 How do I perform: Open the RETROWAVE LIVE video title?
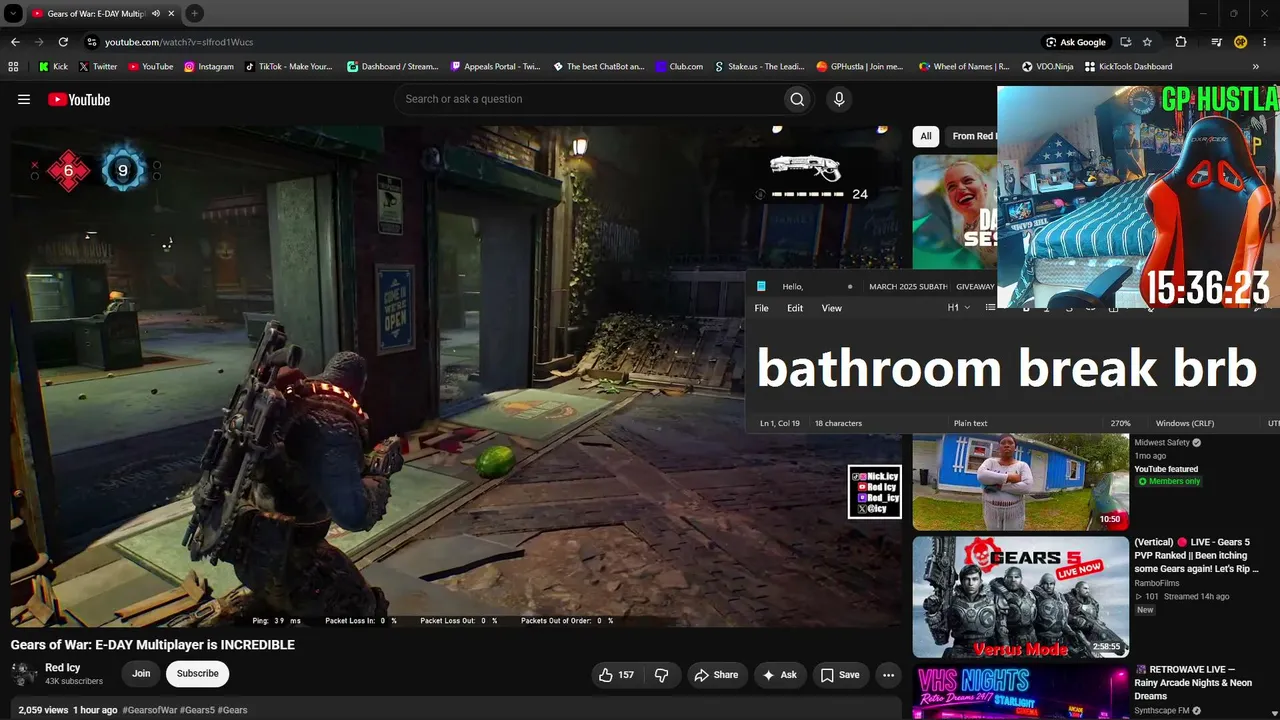1193,682
